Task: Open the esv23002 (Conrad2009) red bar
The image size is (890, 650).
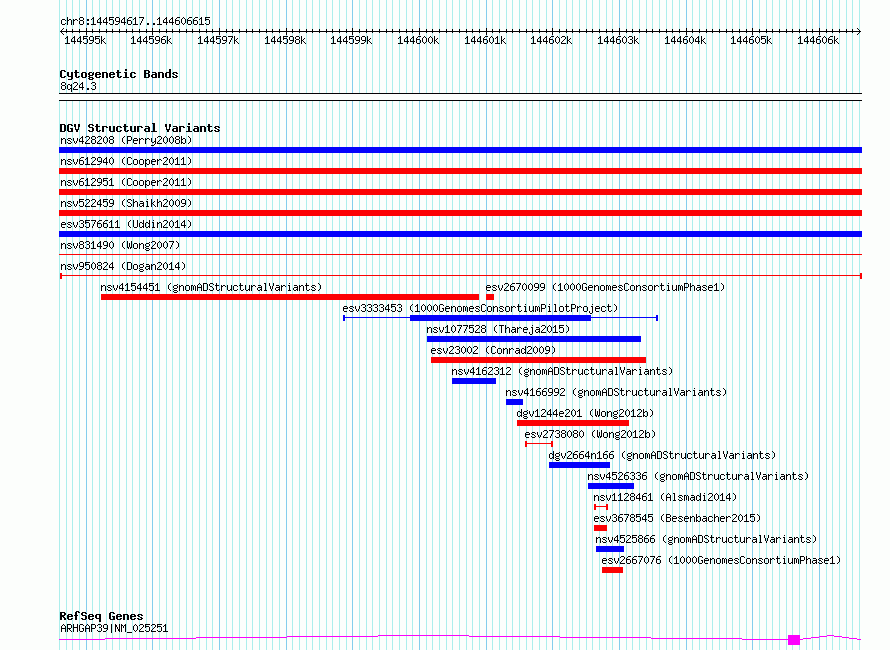Action: (x=539, y=360)
